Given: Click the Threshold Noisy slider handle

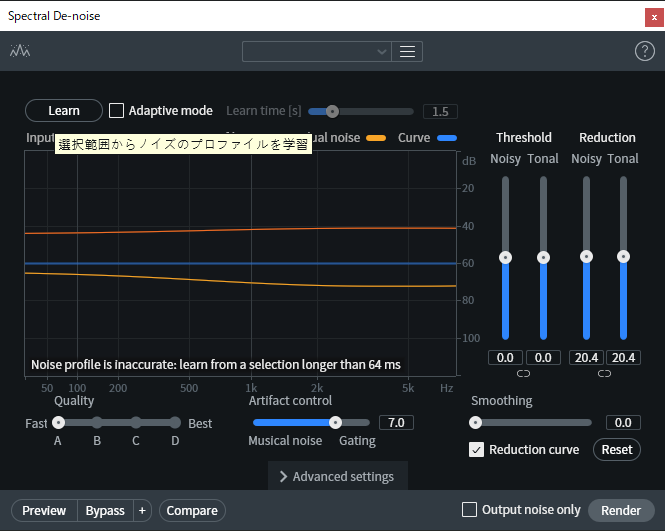Looking at the screenshot, I should (506, 257).
